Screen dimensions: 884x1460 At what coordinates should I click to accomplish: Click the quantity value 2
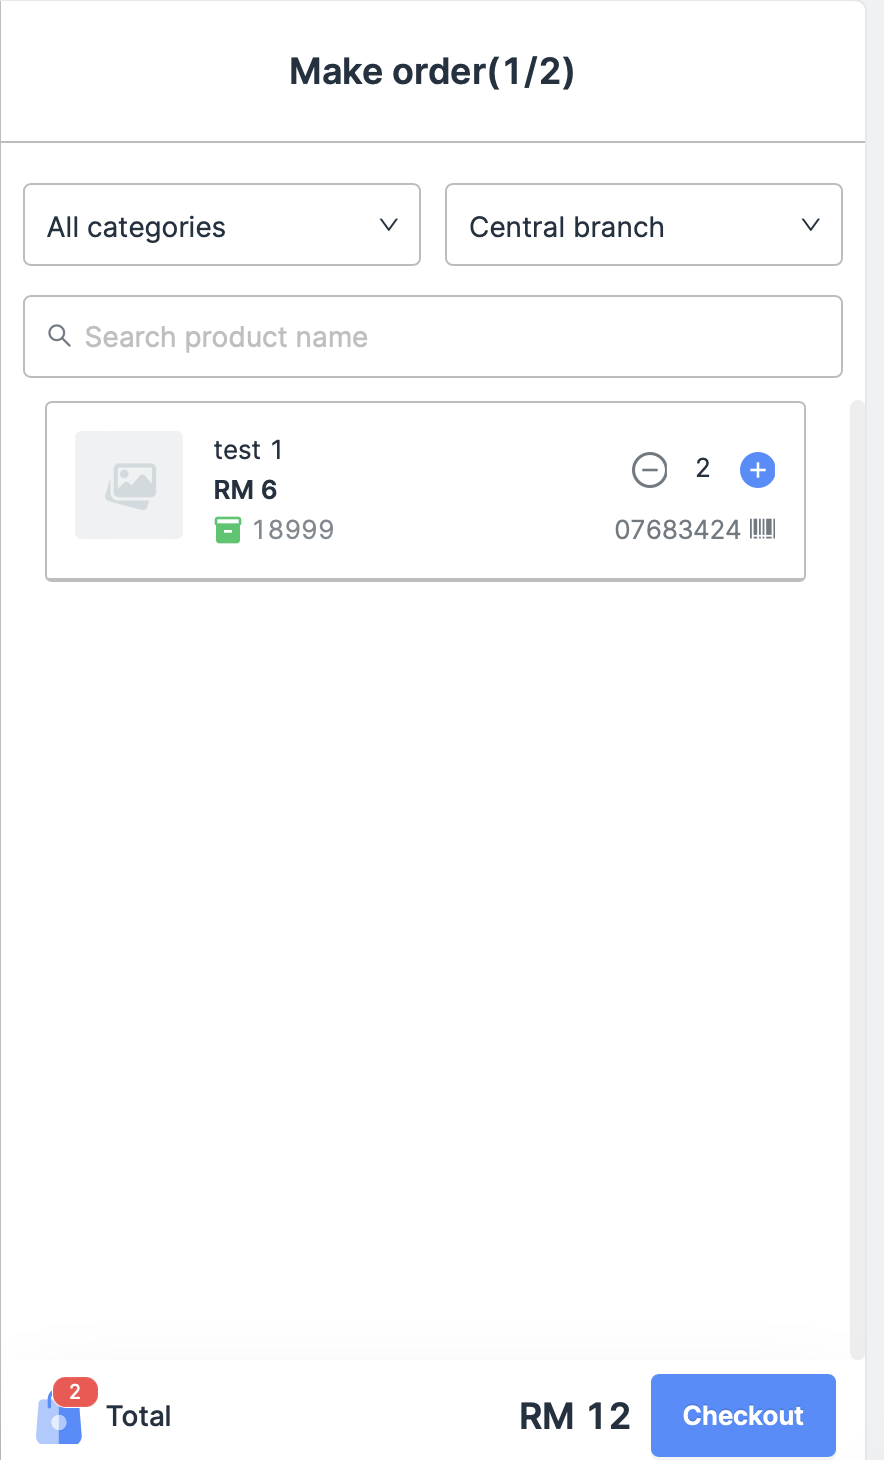pos(703,468)
